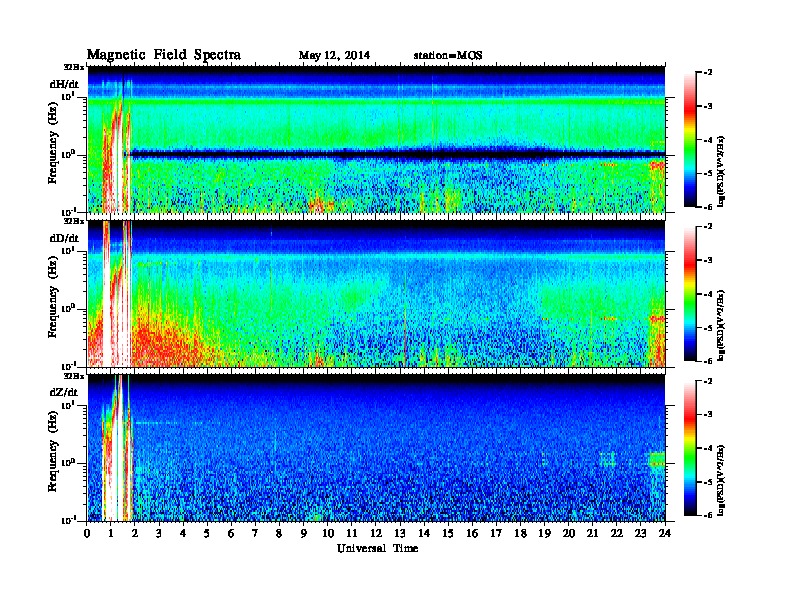Click hour 1 on the Universal Time axis
Image resolution: width=792 pixels, height=612 pixels.
point(112,533)
